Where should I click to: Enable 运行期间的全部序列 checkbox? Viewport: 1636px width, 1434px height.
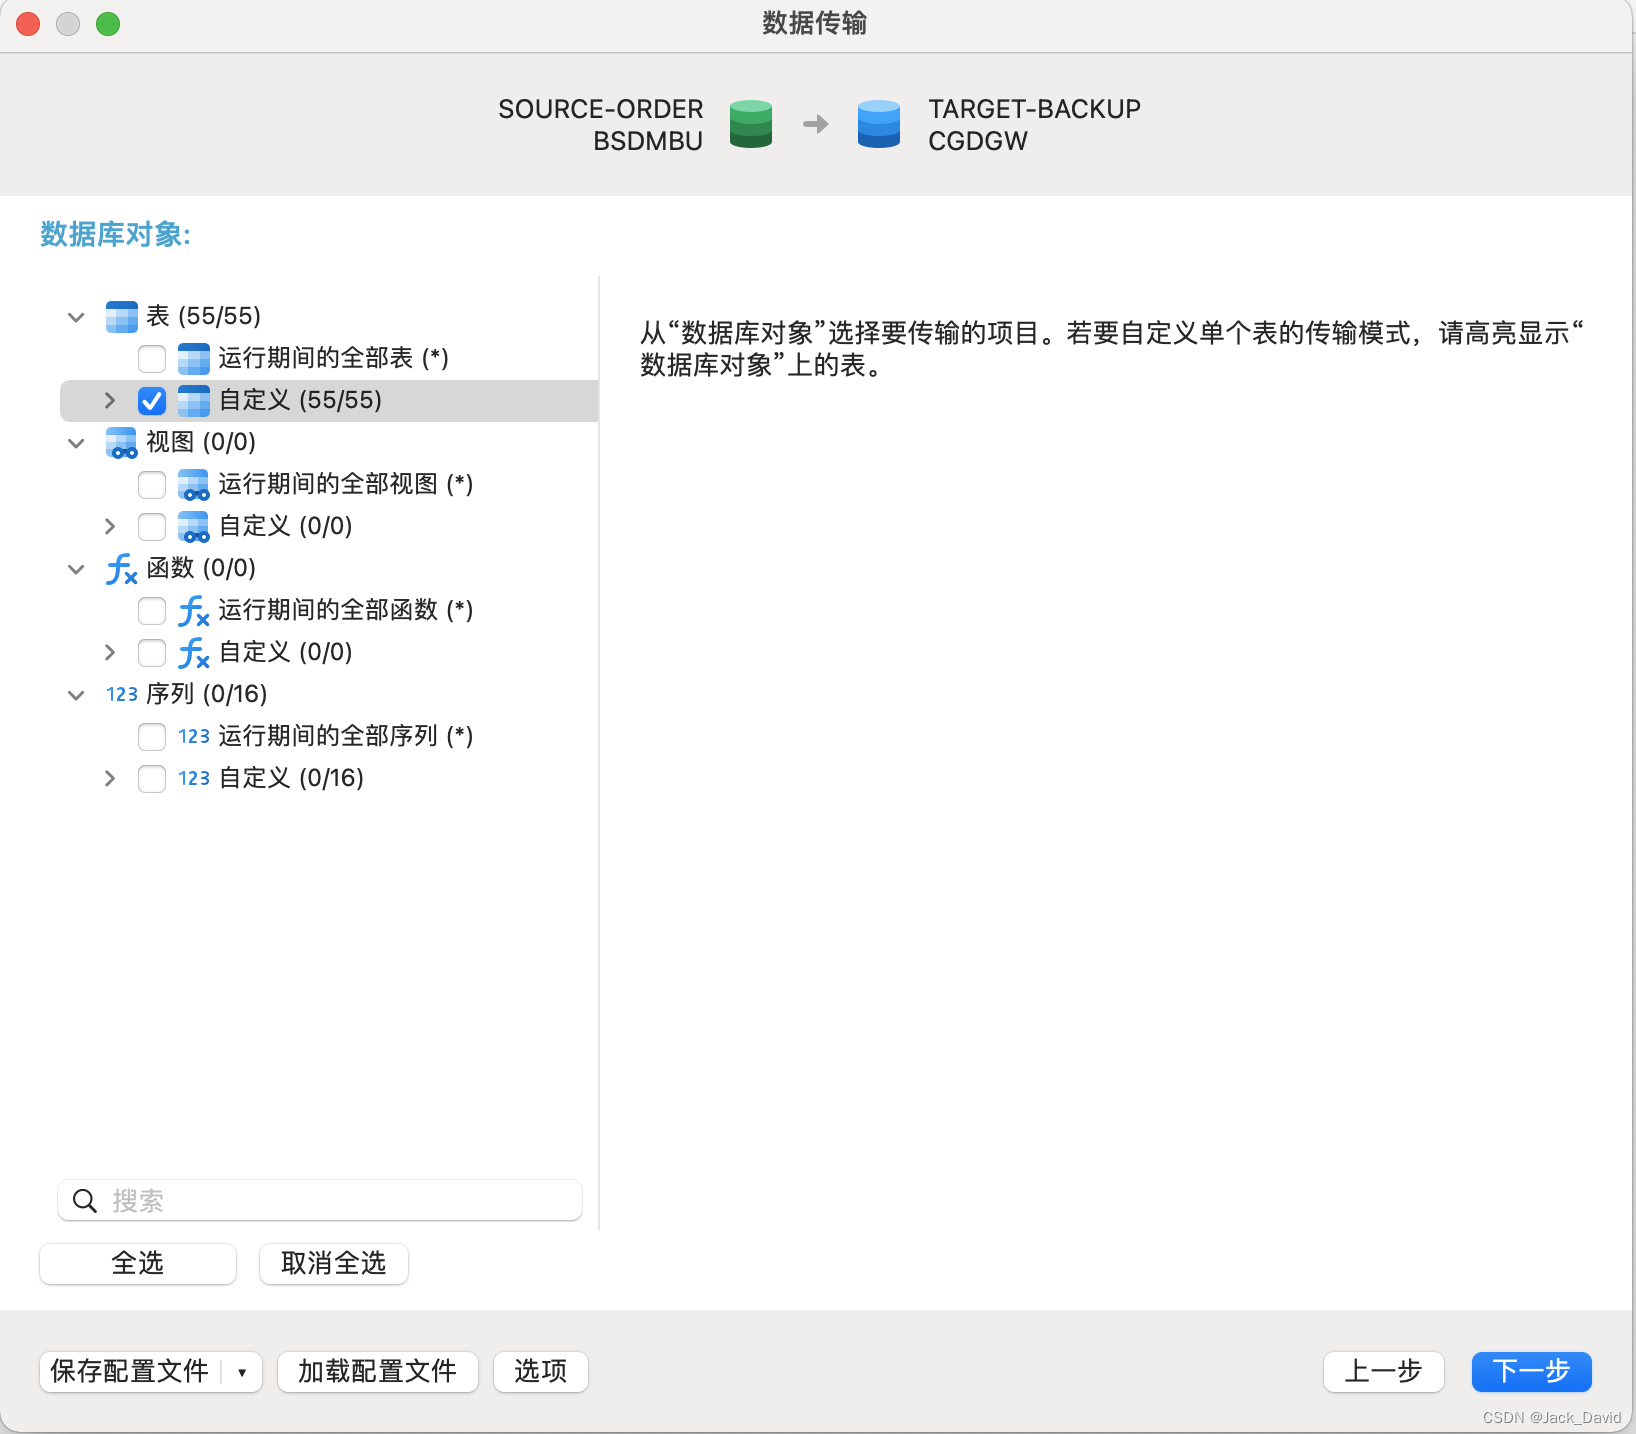tap(152, 737)
